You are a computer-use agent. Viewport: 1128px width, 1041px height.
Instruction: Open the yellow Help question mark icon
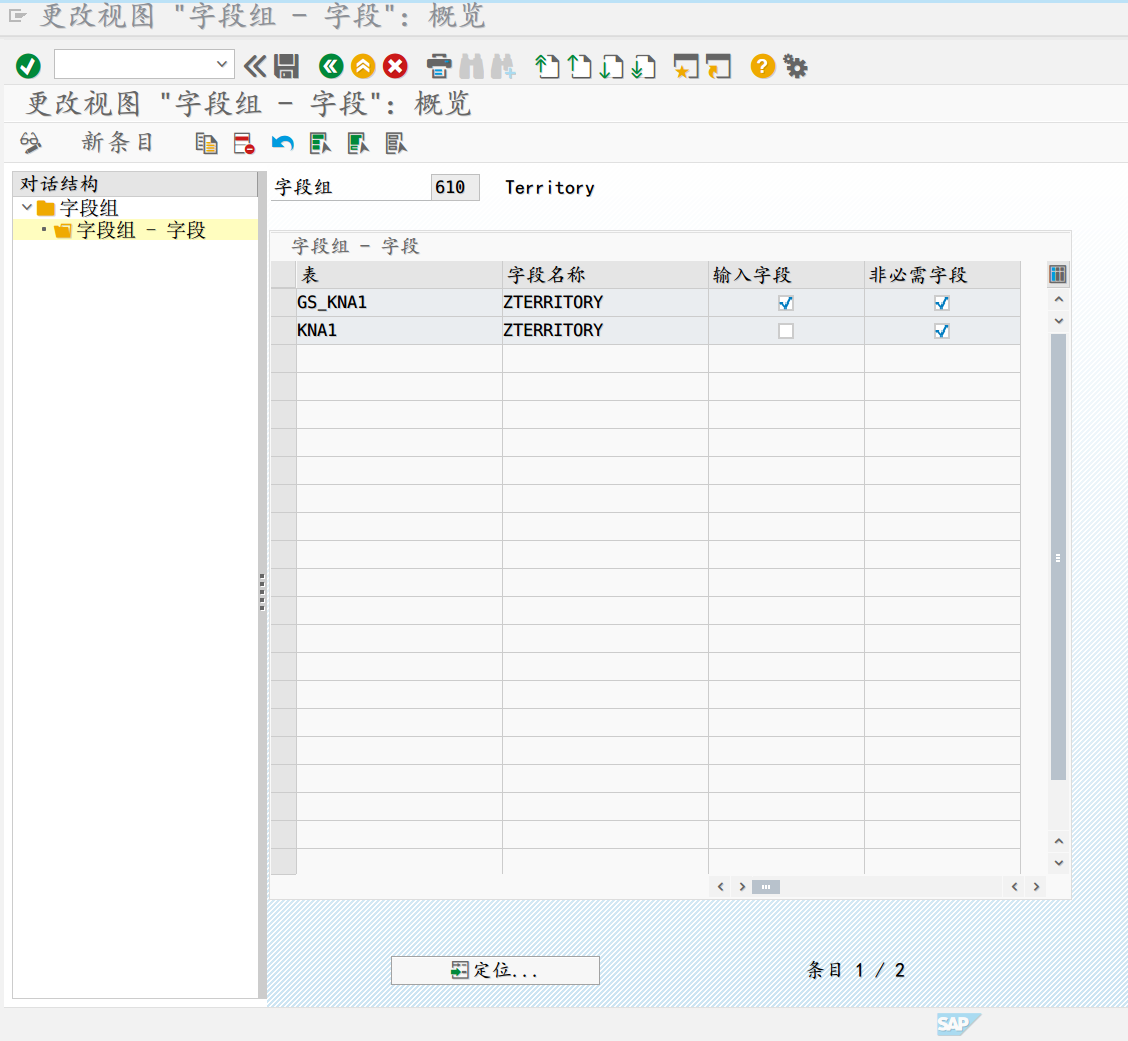[x=763, y=67]
